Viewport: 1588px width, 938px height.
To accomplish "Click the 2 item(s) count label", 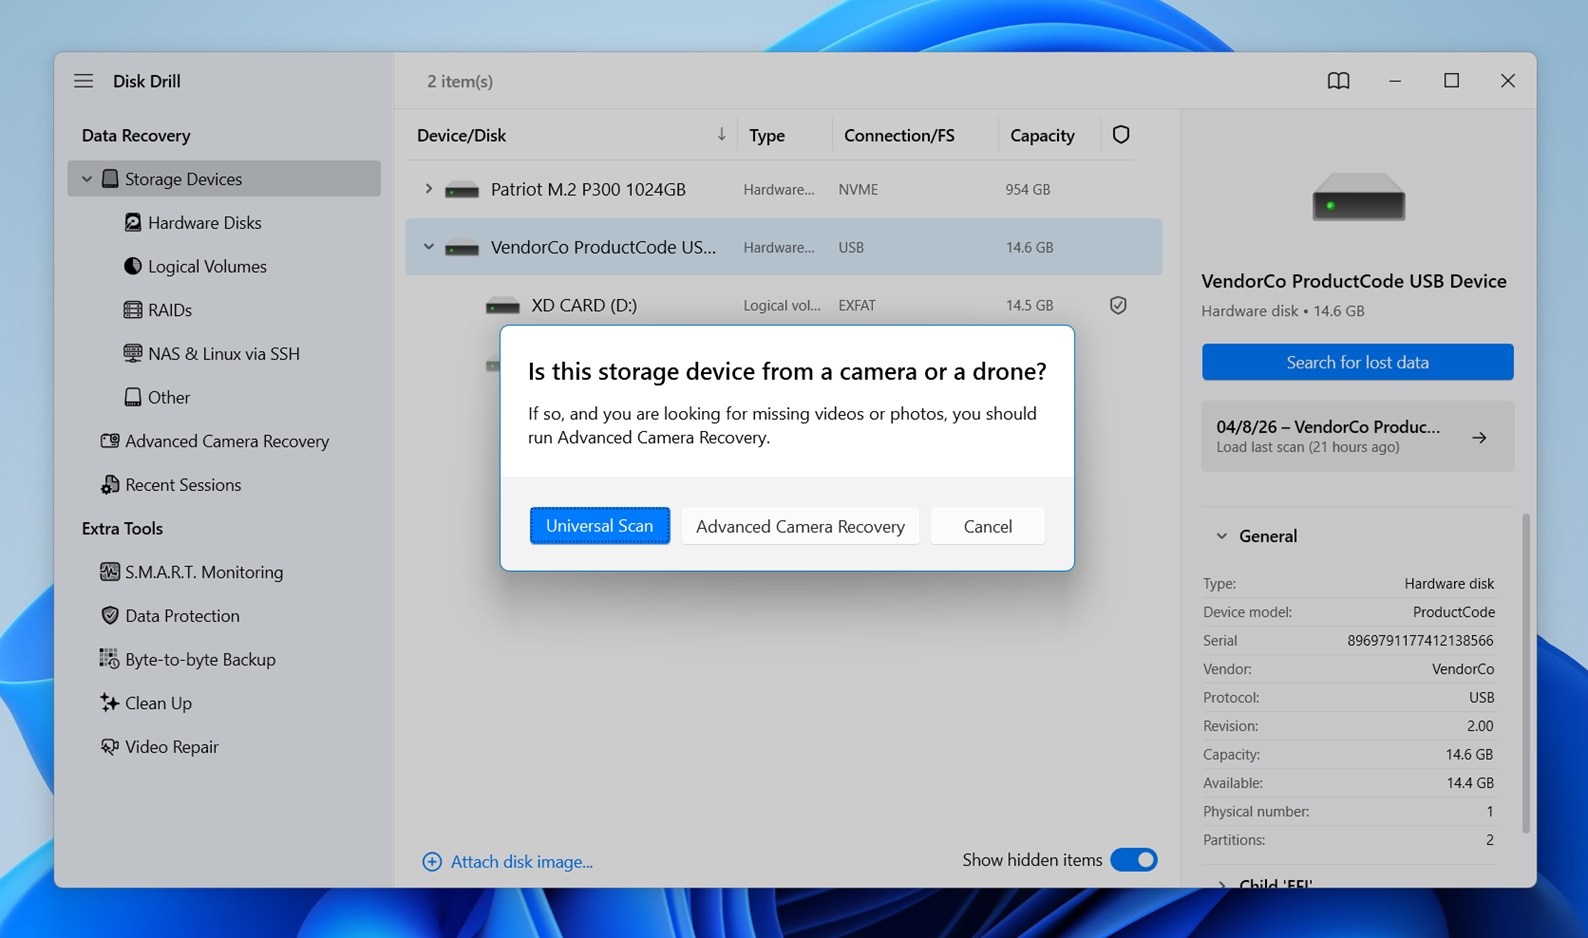I will [x=460, y=81].
